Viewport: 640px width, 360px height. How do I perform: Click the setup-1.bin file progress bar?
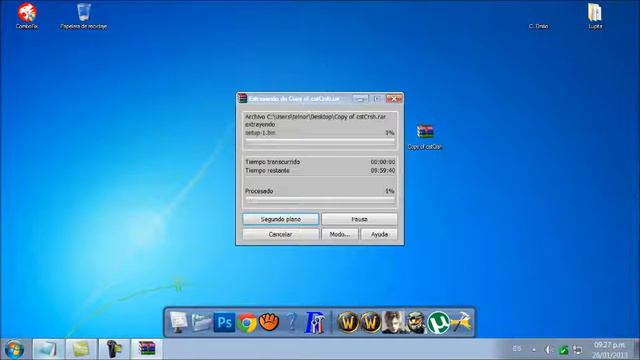[x=320, y=141]
